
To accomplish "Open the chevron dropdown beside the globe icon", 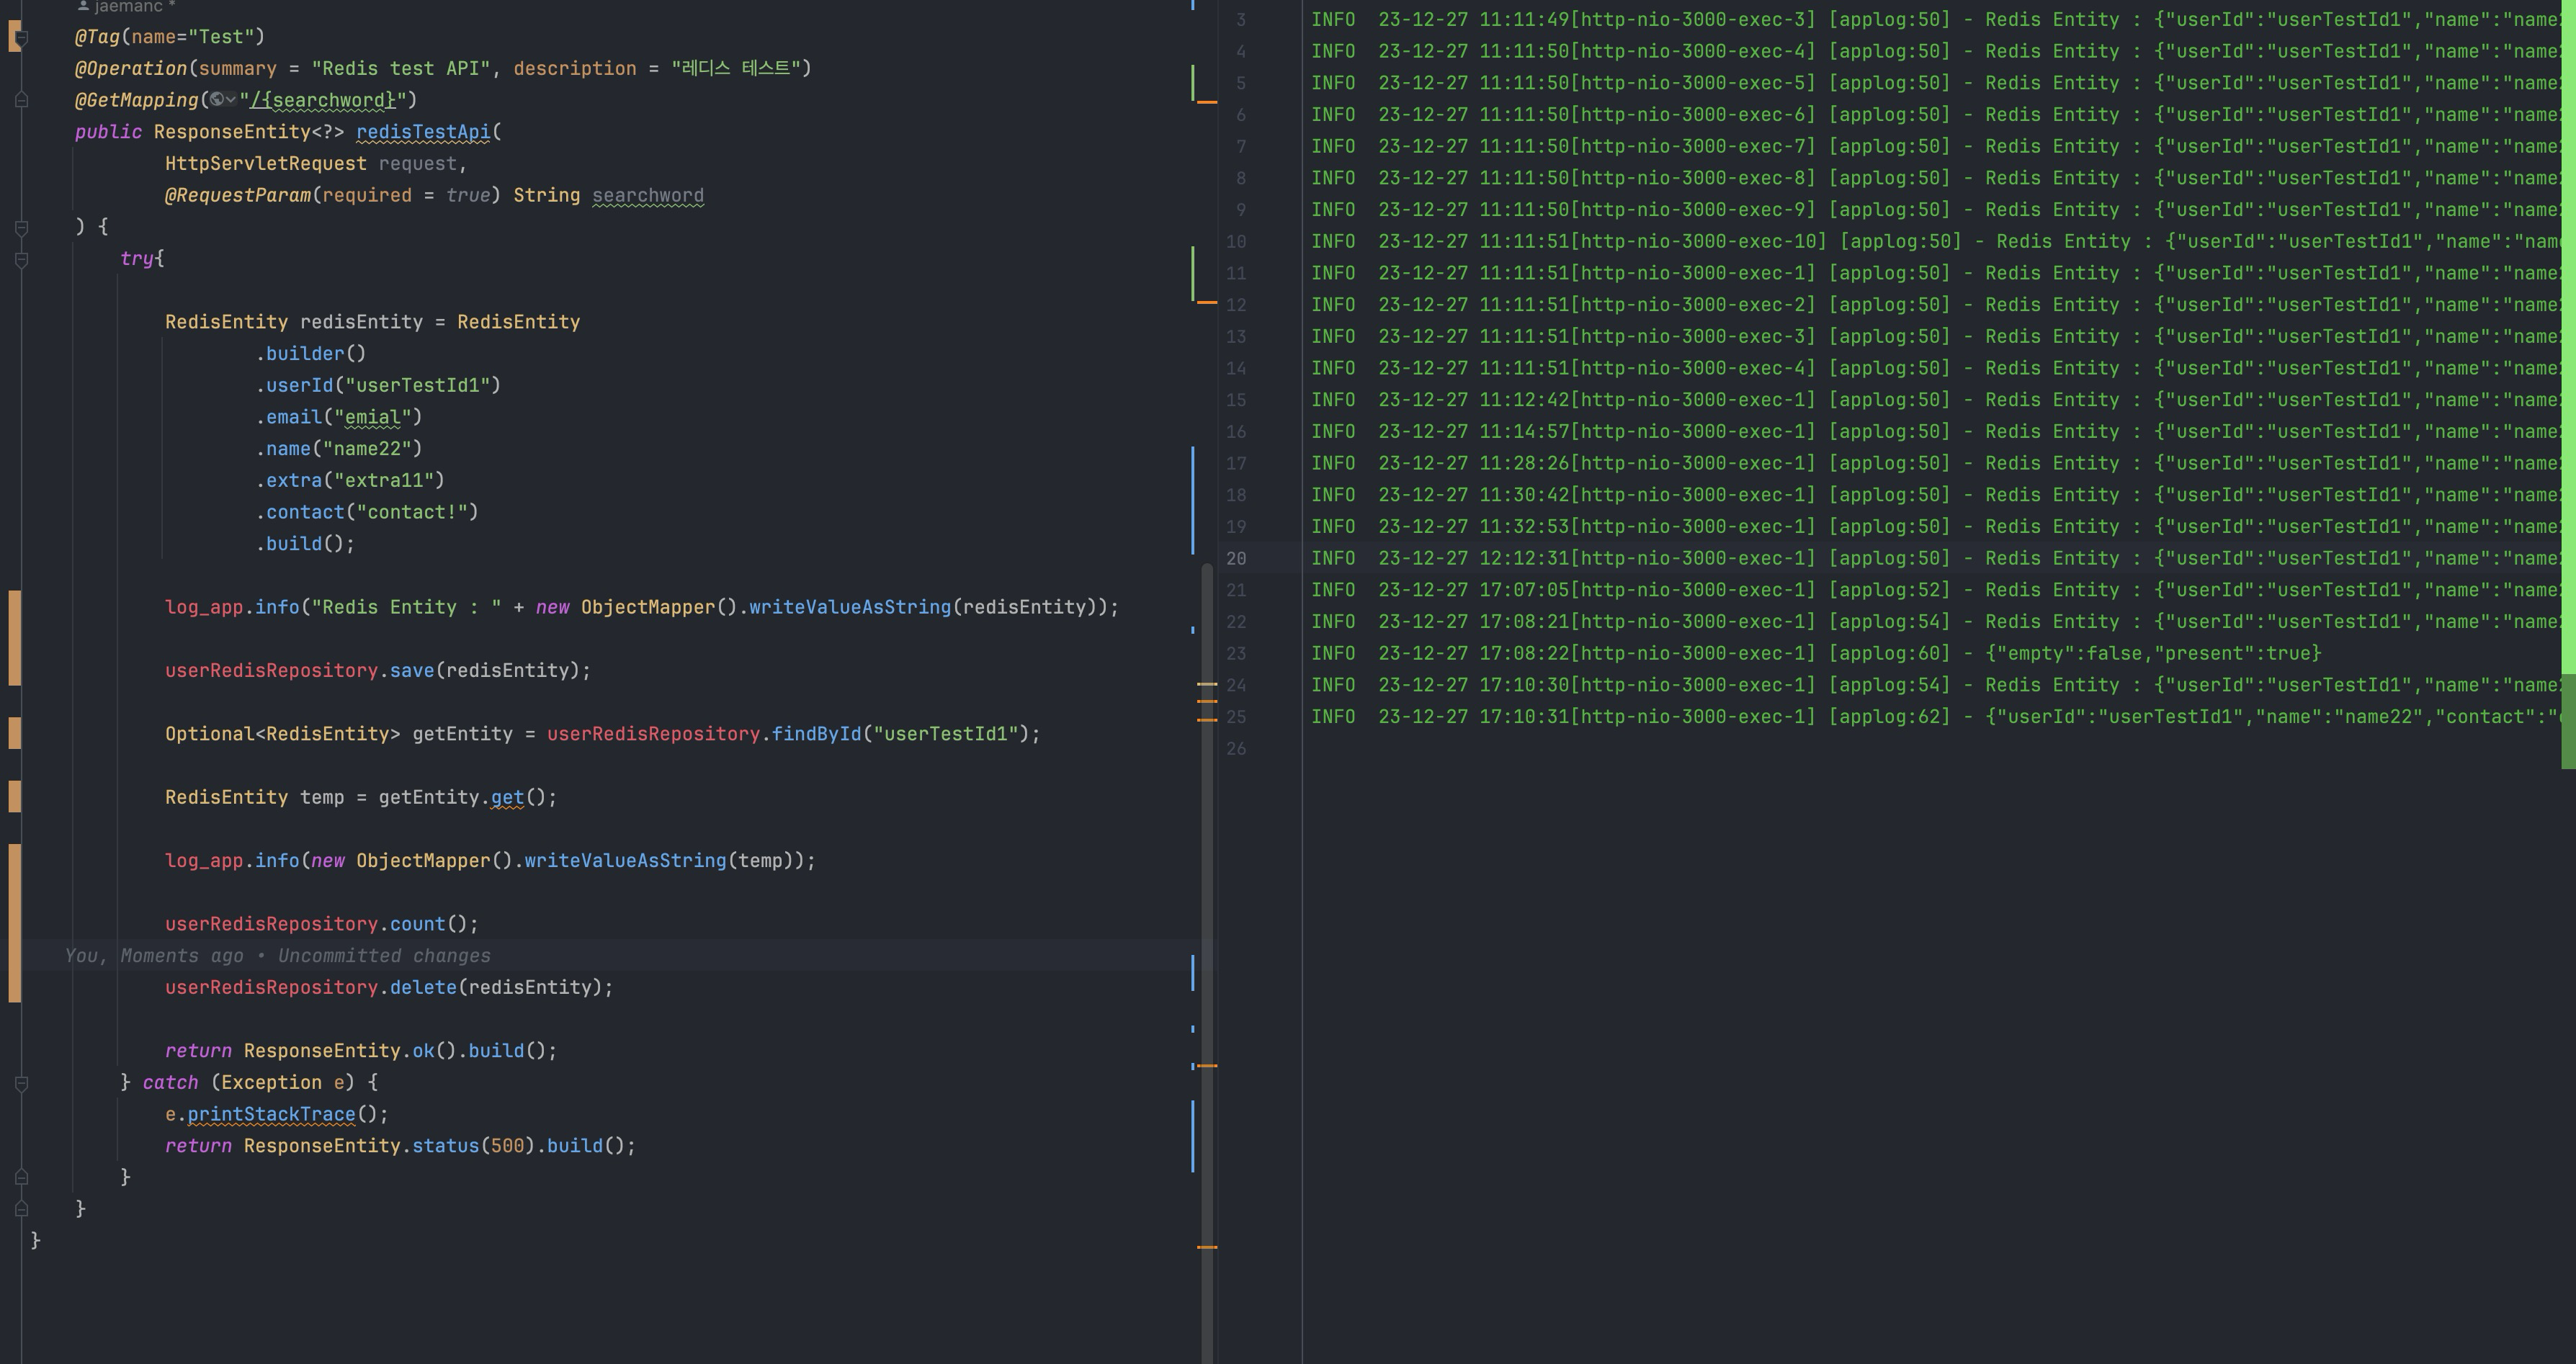I will click(x=231, y=99).
